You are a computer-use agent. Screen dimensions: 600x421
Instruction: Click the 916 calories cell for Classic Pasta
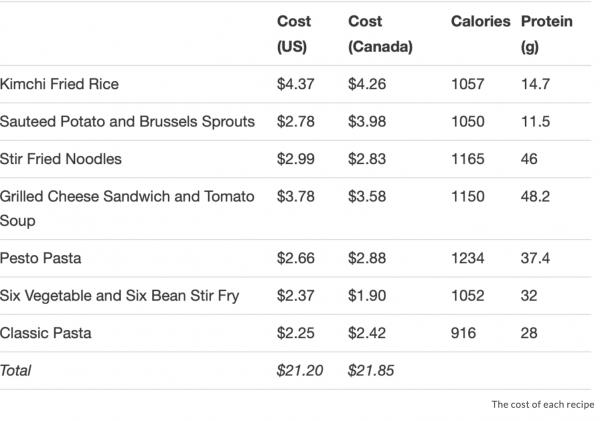463,333
